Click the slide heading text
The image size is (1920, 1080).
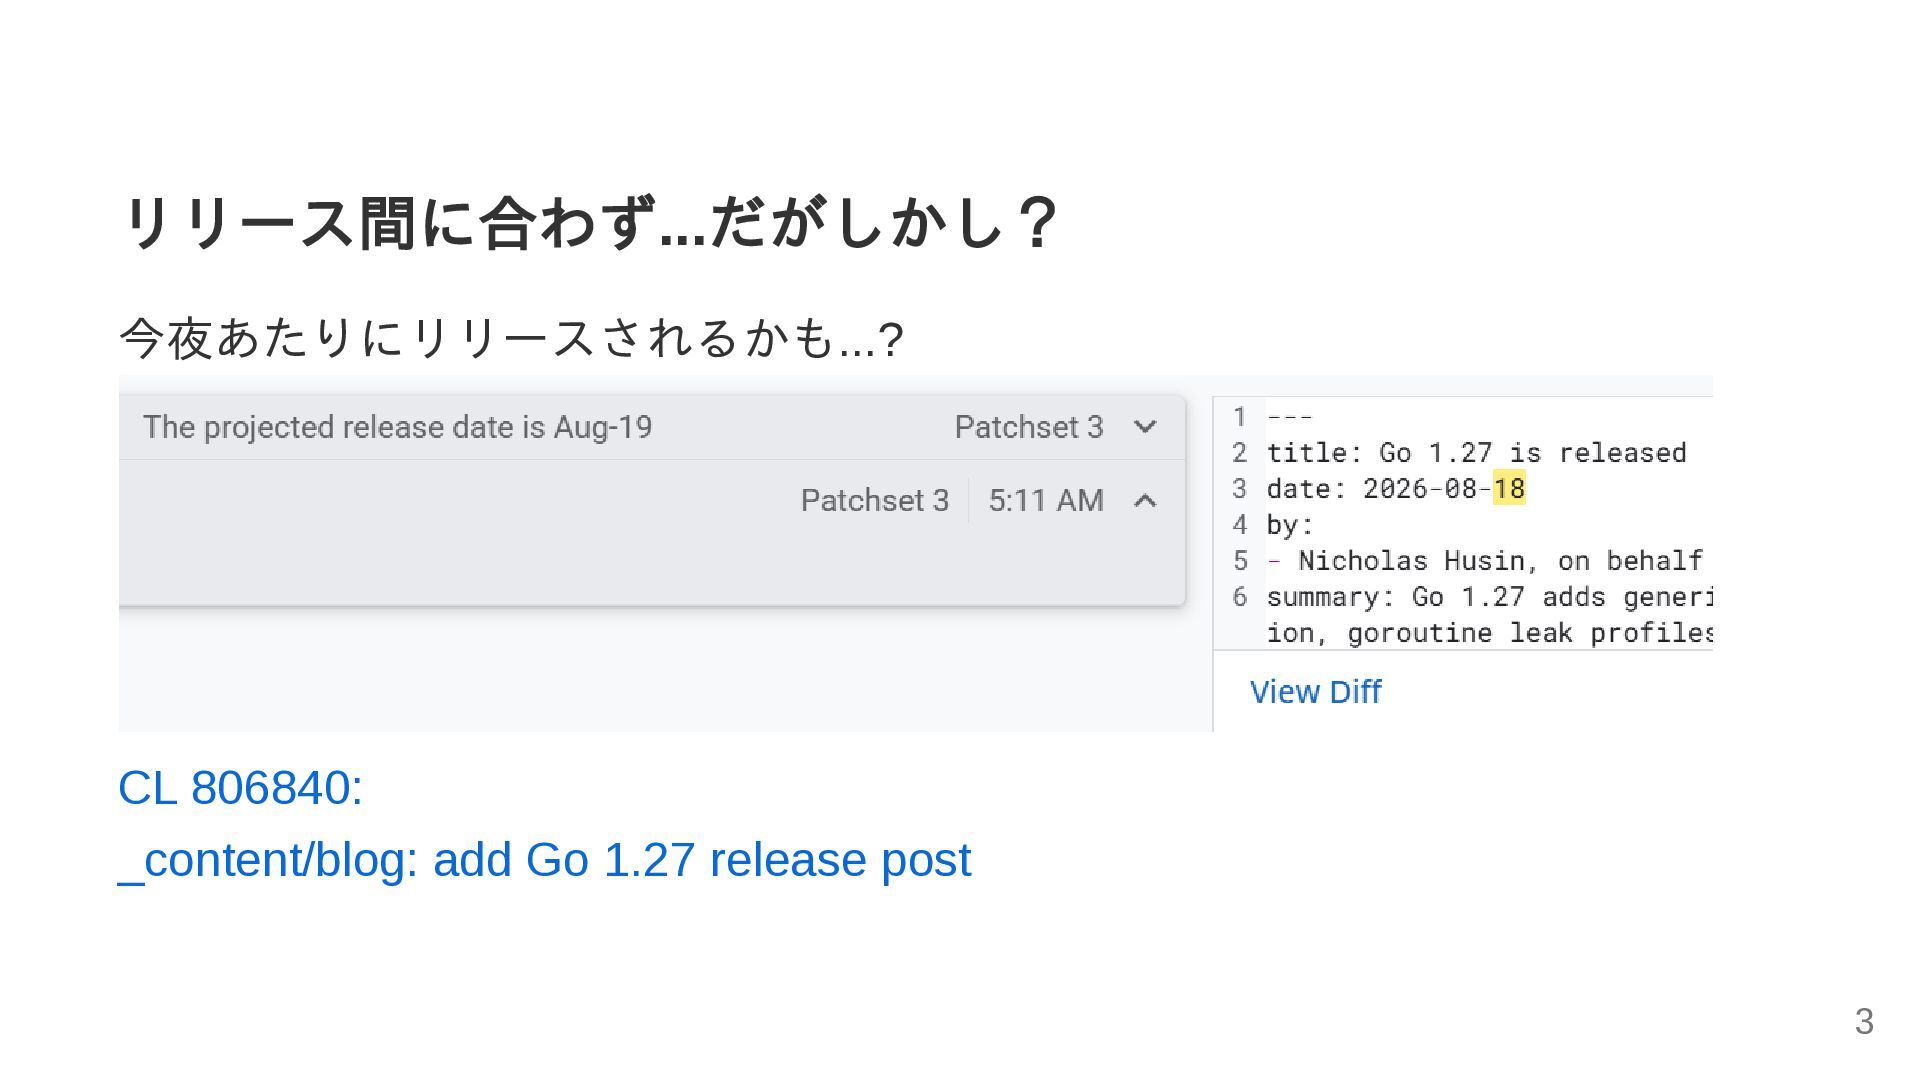click(x=588, y=222)
